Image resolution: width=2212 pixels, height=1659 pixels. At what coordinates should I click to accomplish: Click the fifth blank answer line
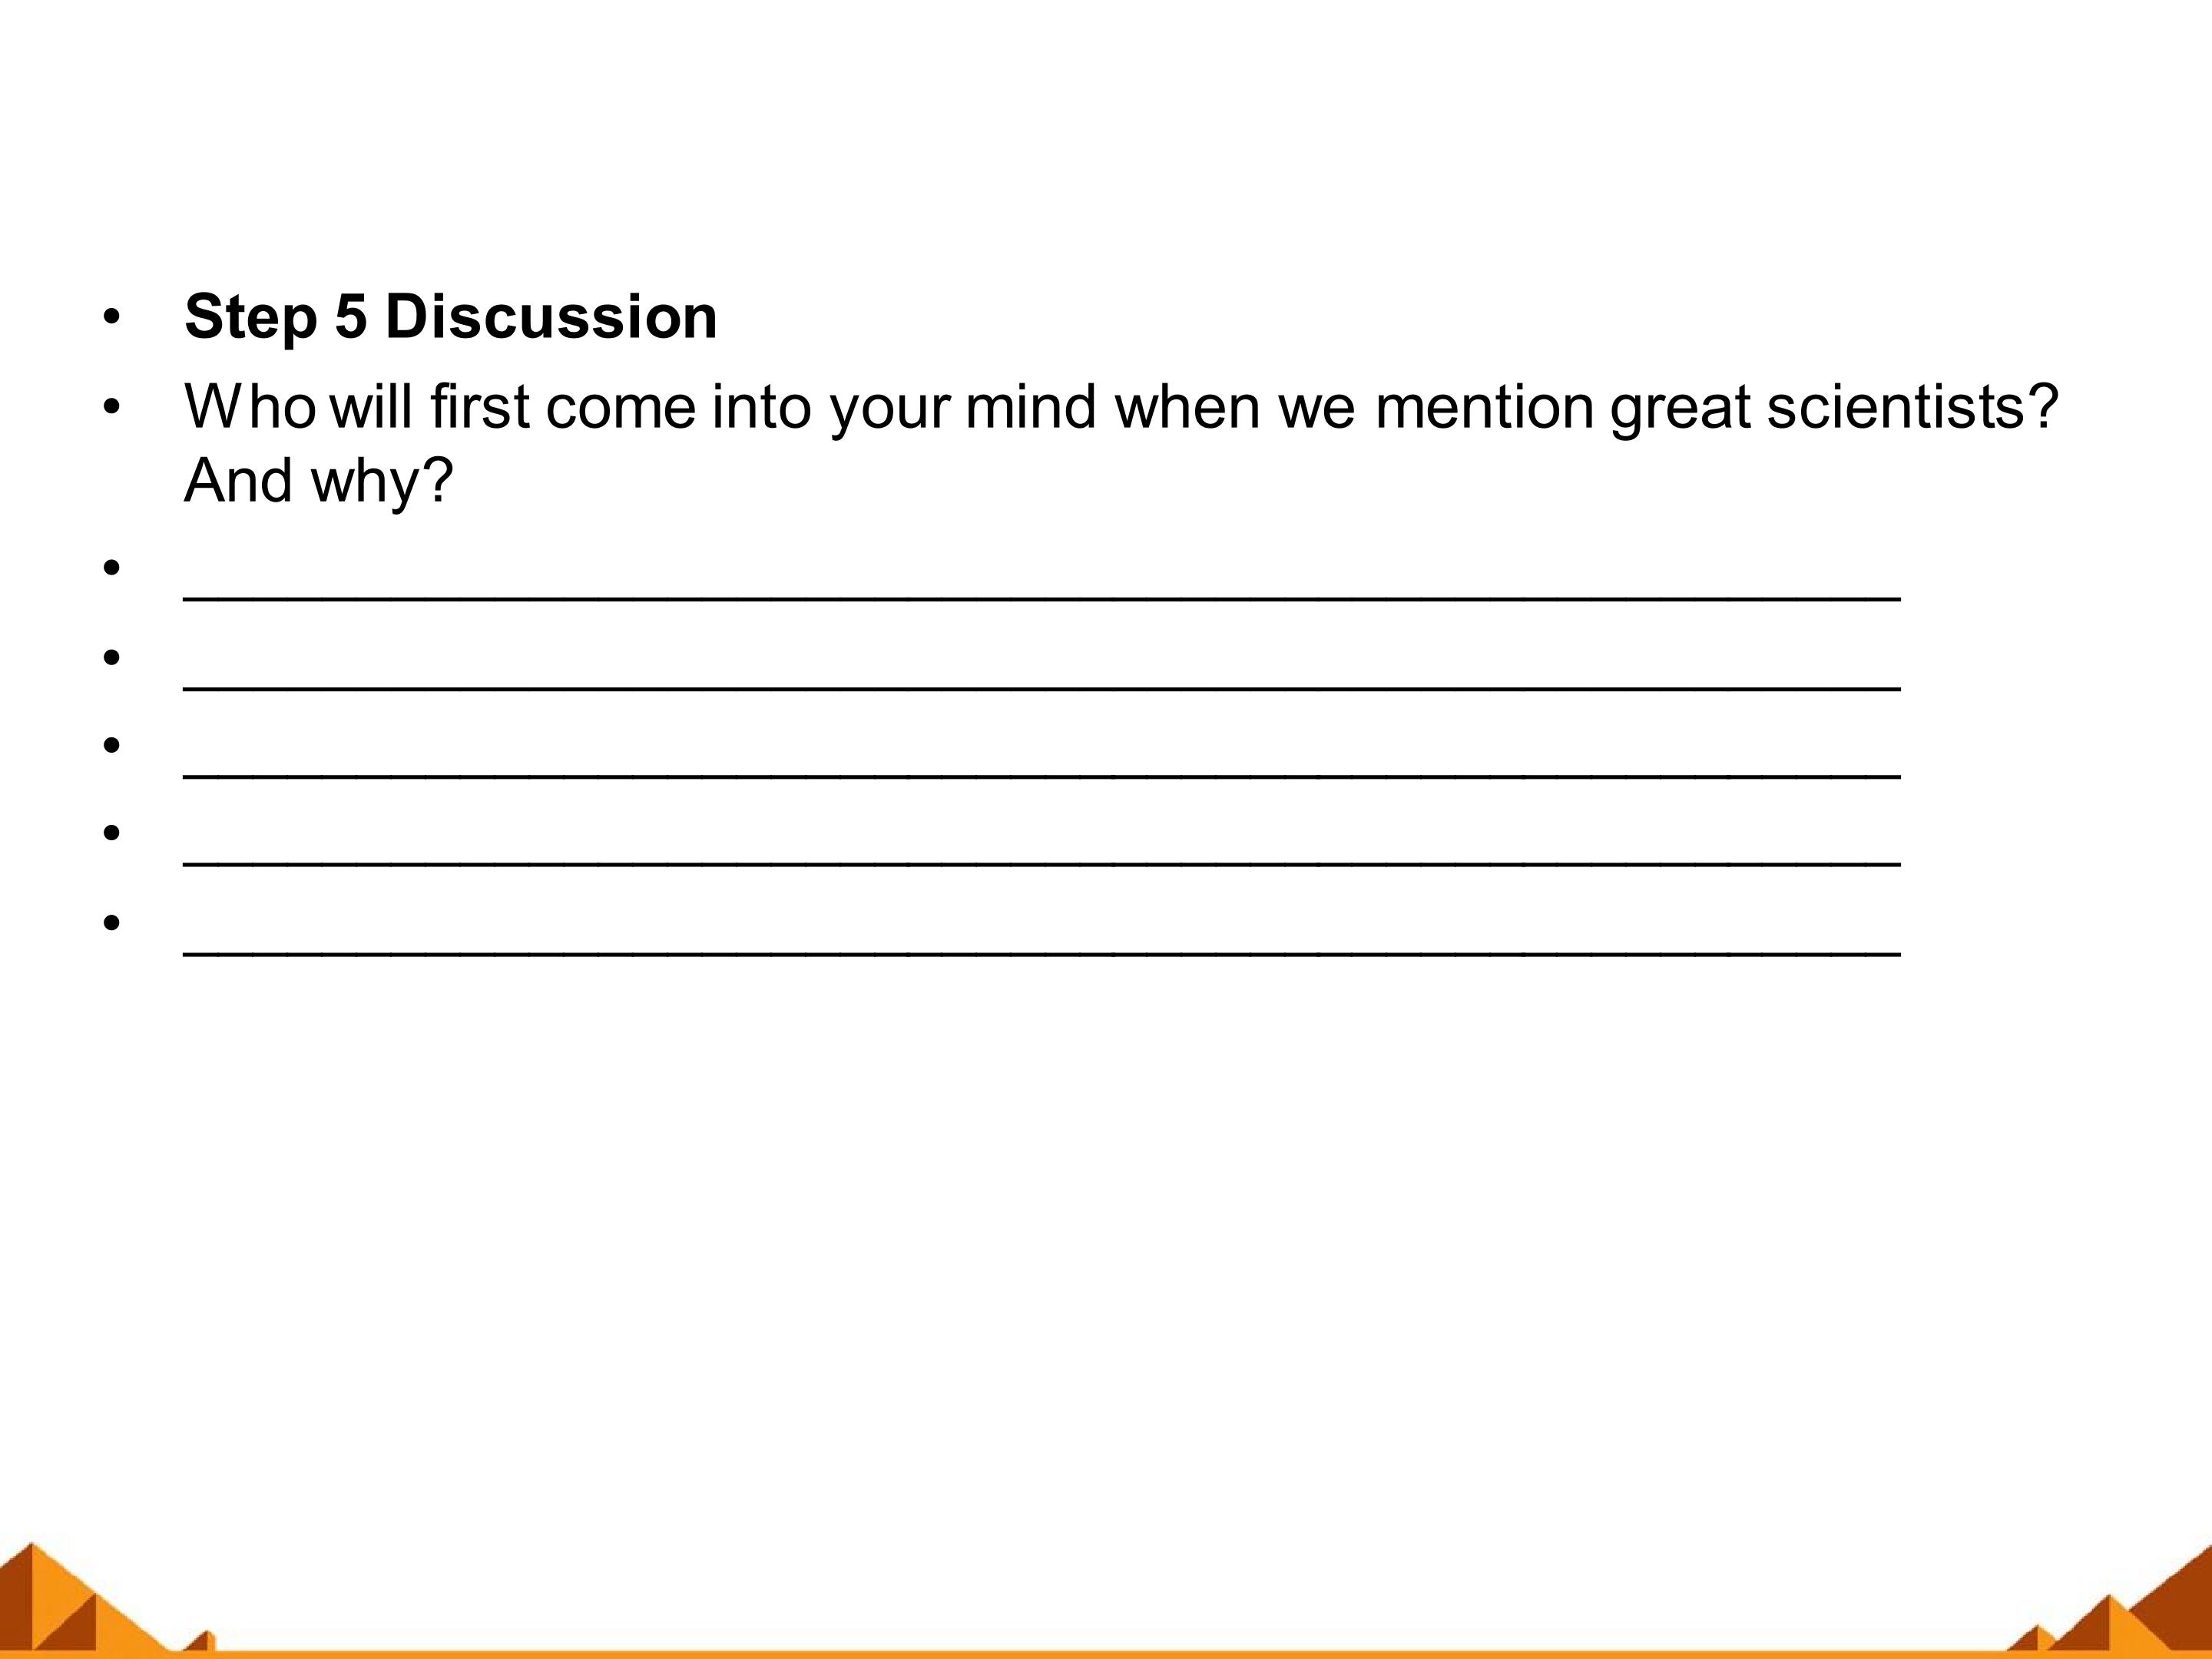click(x=1041, y=952)
